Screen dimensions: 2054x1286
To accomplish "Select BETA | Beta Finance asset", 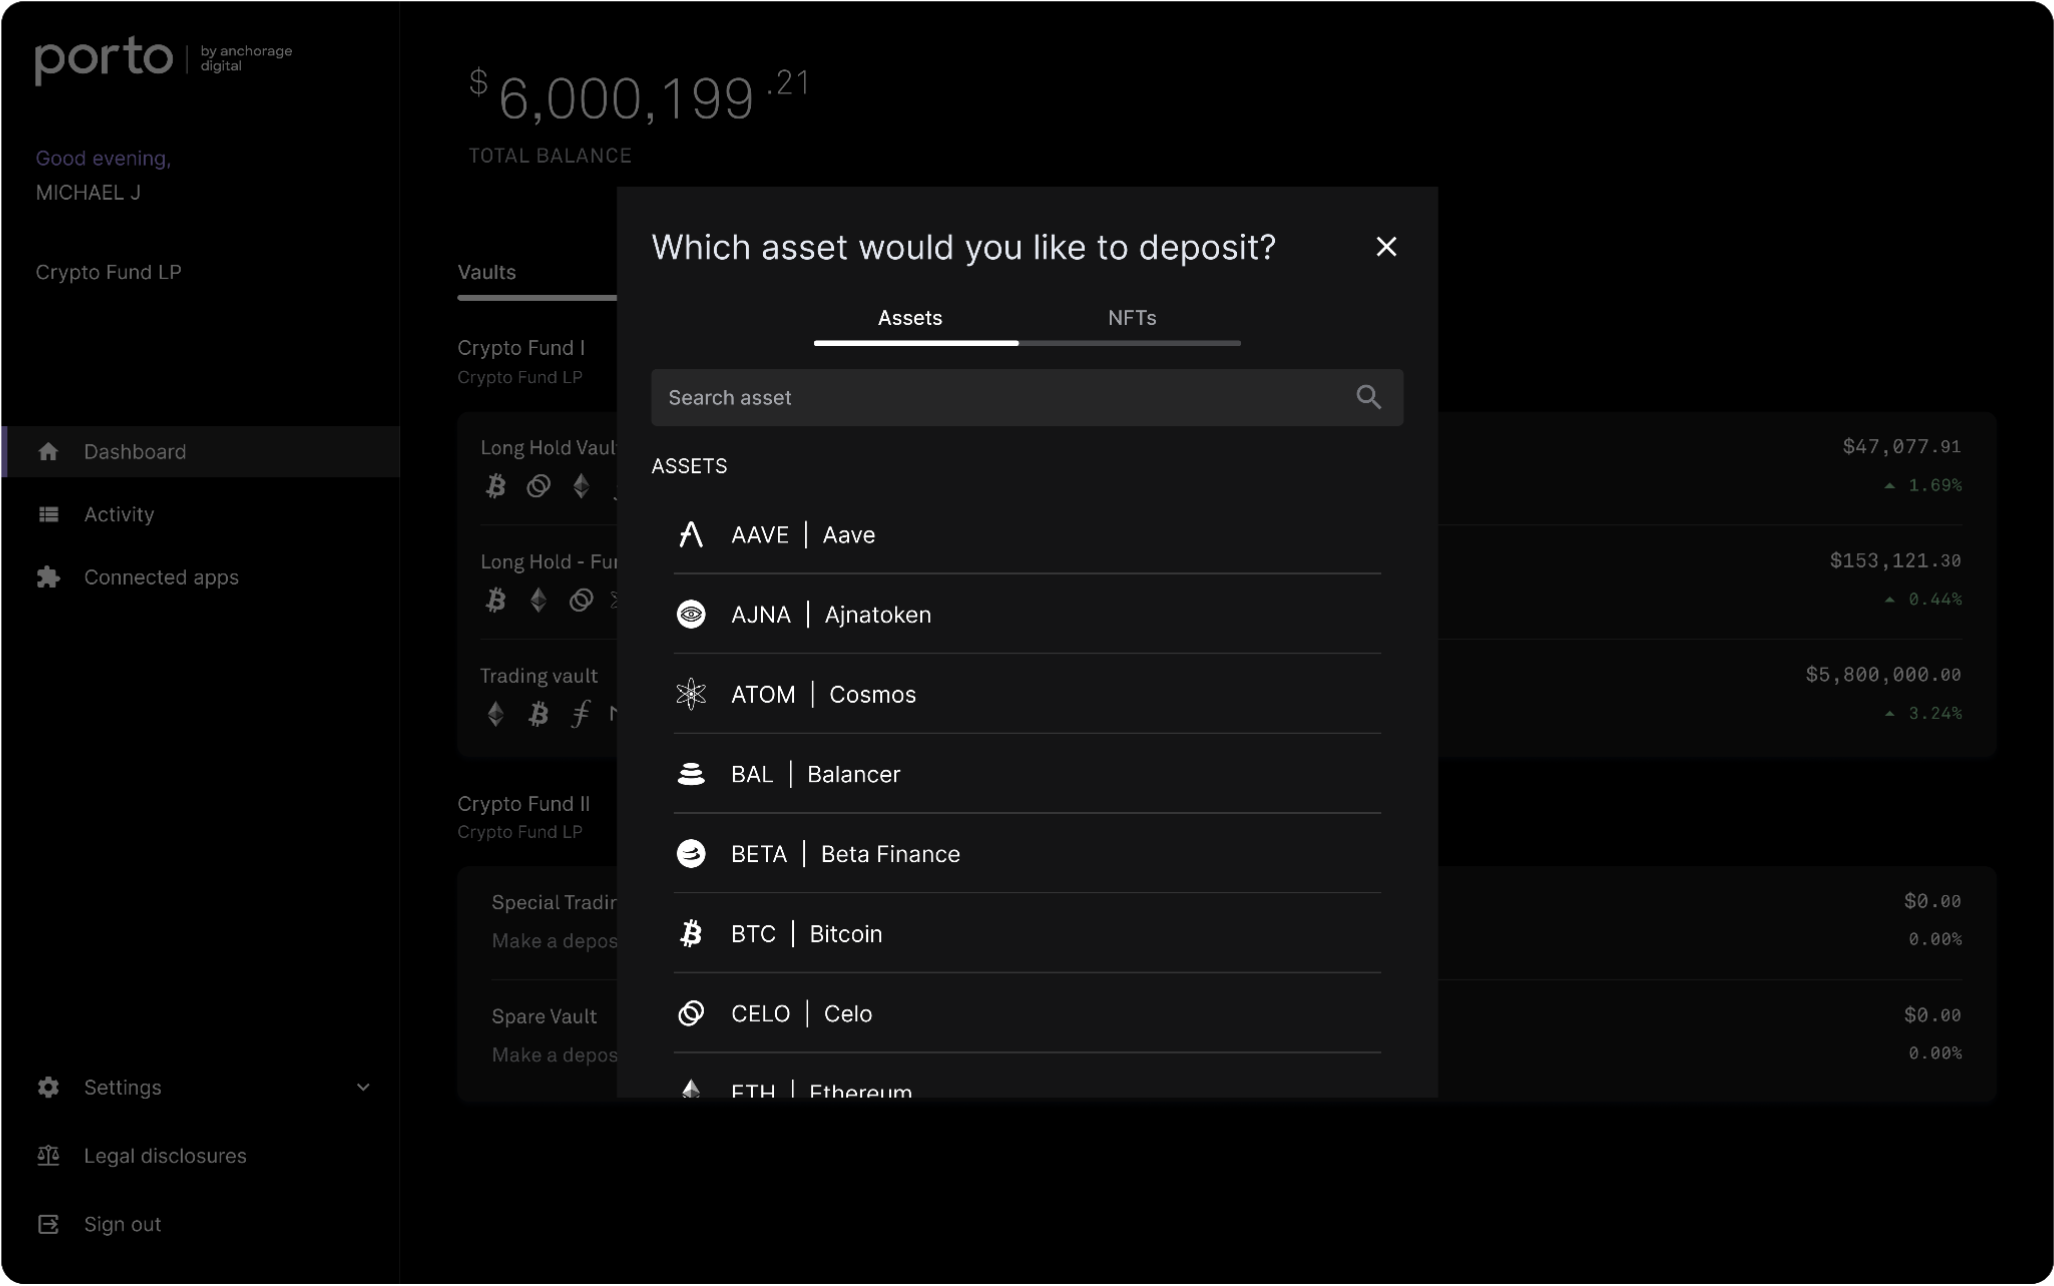I will 1027,854.
